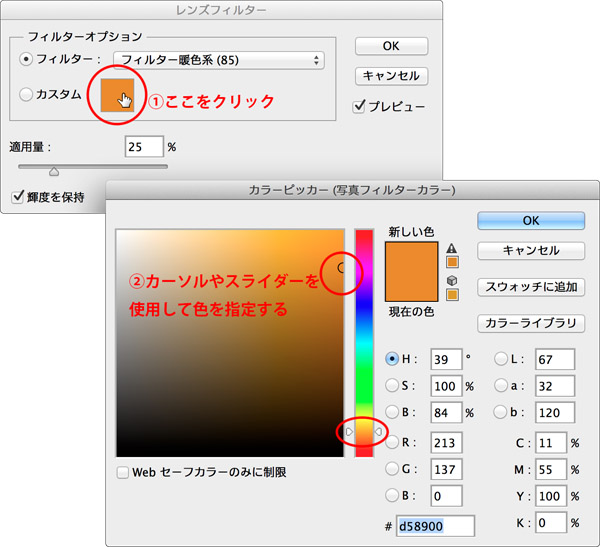Image resolution: width=600 pixels, height=547 pixels.
Task: Click the スウォッチに追加 button
Action: (x=531, y=287)
